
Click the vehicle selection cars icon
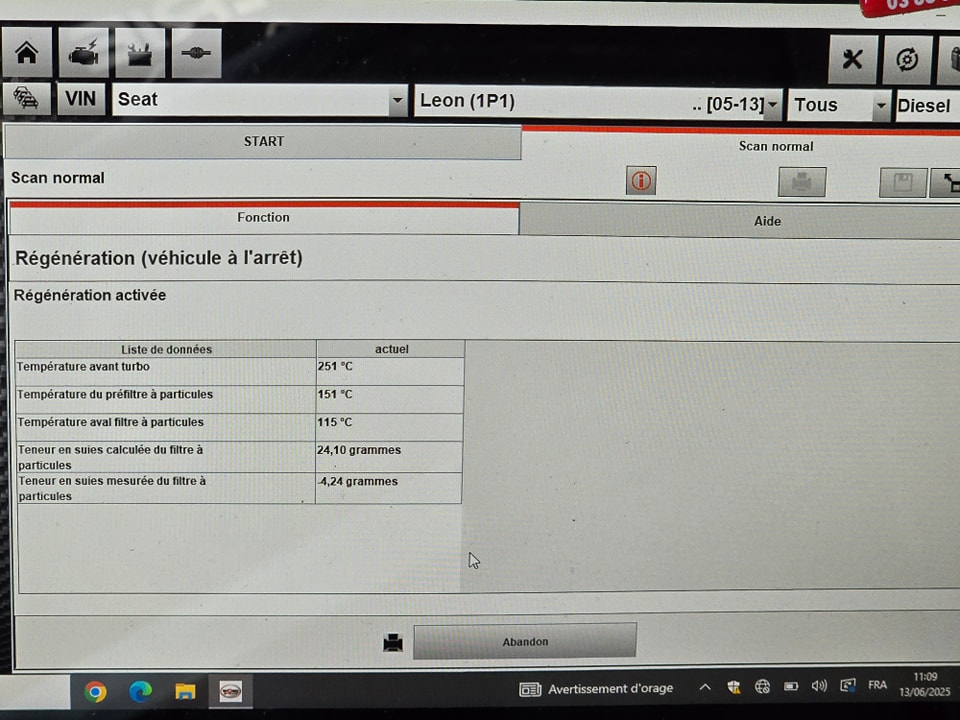point(26,99)
